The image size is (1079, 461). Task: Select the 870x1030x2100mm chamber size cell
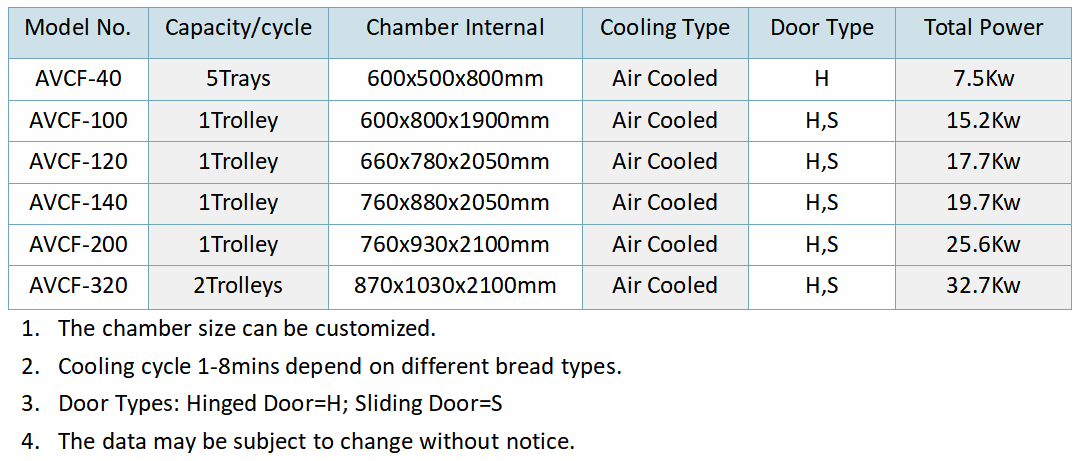455,286
